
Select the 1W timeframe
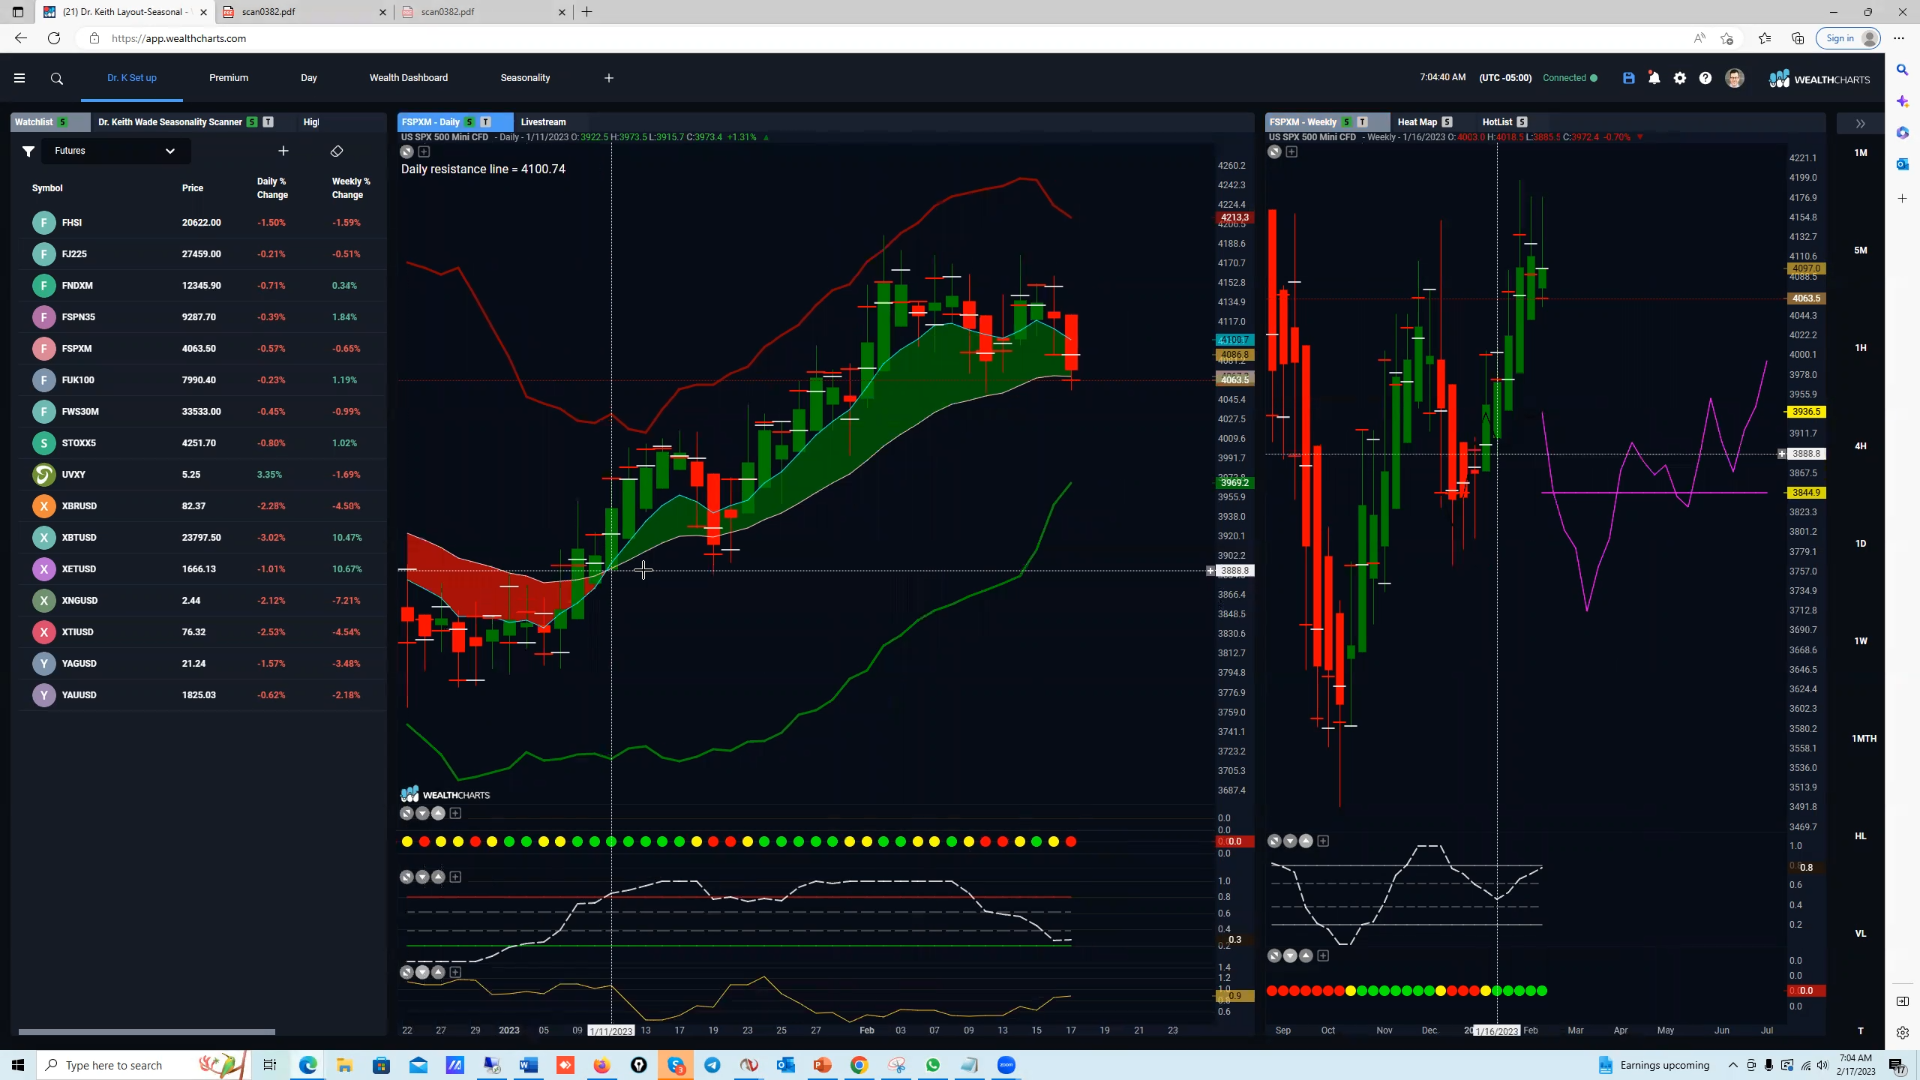pos(1860,641)
